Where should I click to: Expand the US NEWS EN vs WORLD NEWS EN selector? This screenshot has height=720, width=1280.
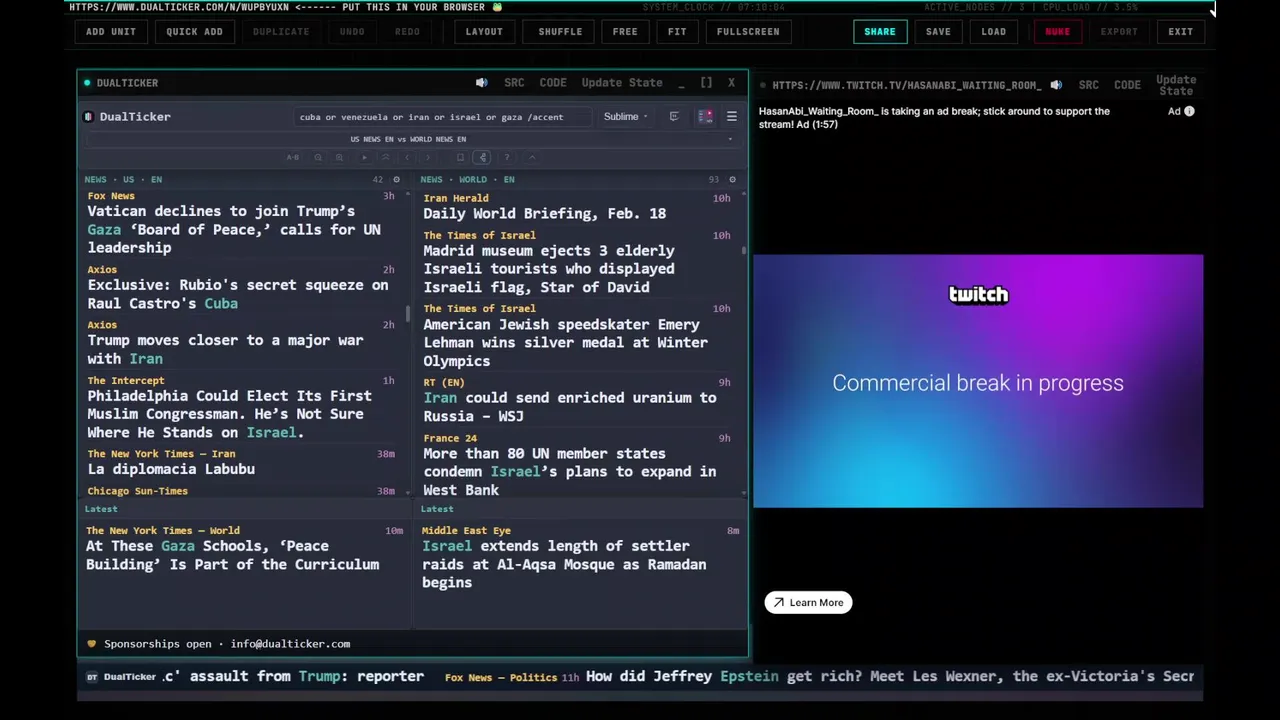(x=412, y=139)
